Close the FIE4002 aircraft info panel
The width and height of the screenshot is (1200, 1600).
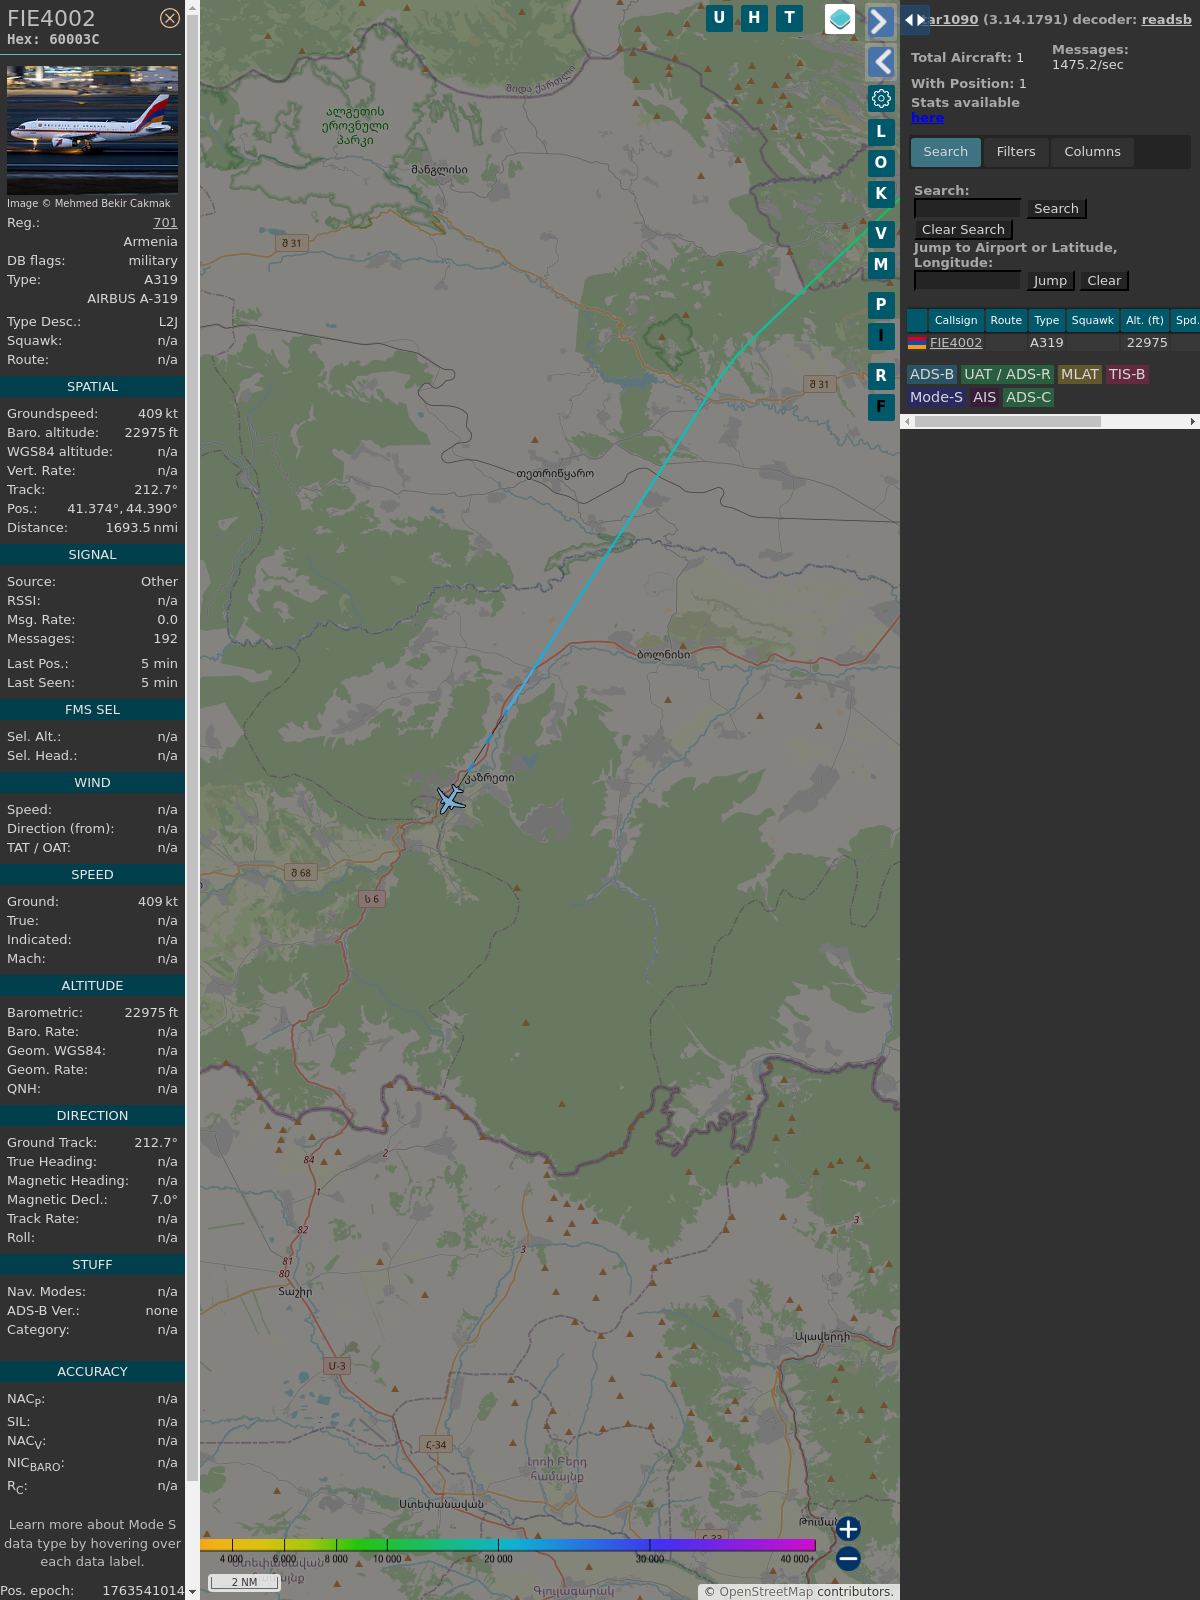pyautogui.click(x=170, y=18)
